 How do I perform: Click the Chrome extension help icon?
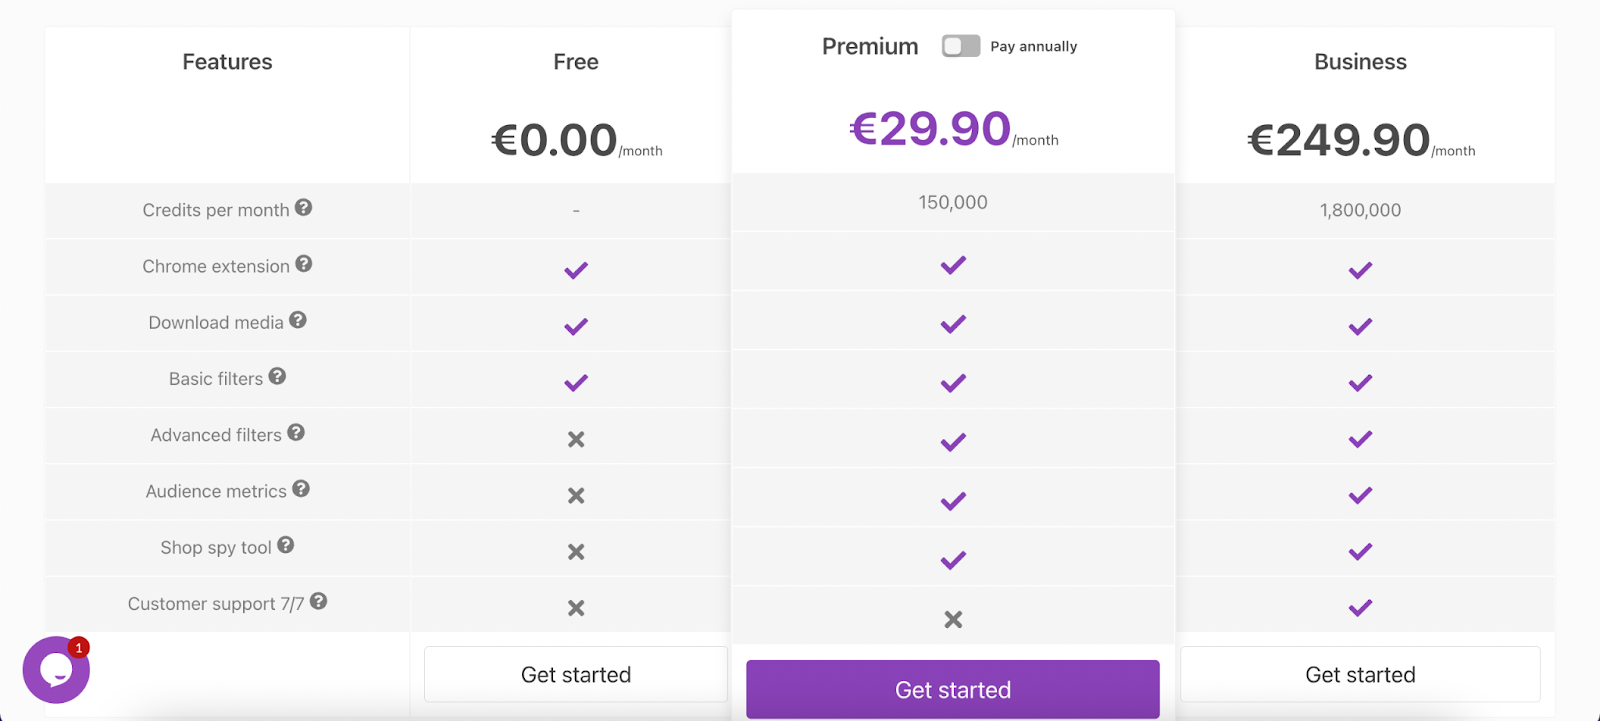pyautogui.click(x=304, y=264)
